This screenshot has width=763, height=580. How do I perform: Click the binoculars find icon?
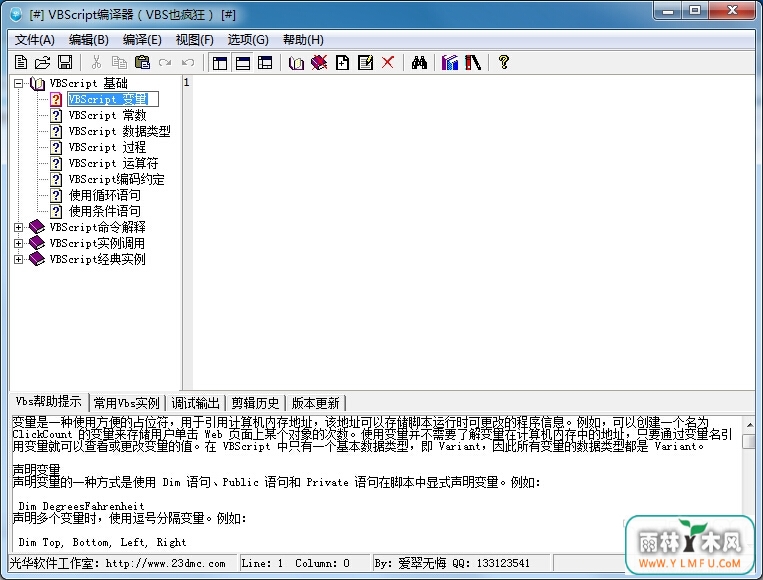tap(419, 62)
